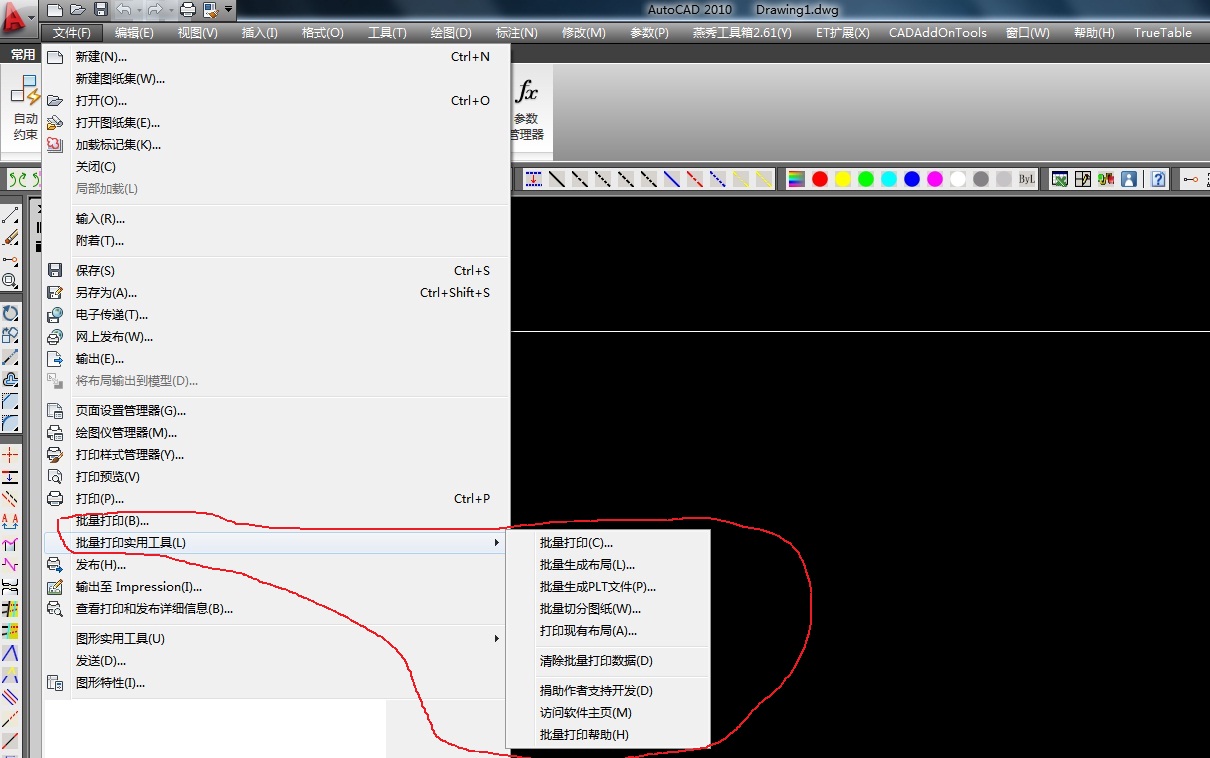Switch to the 常用 ribbon tab

click(22, 55)
